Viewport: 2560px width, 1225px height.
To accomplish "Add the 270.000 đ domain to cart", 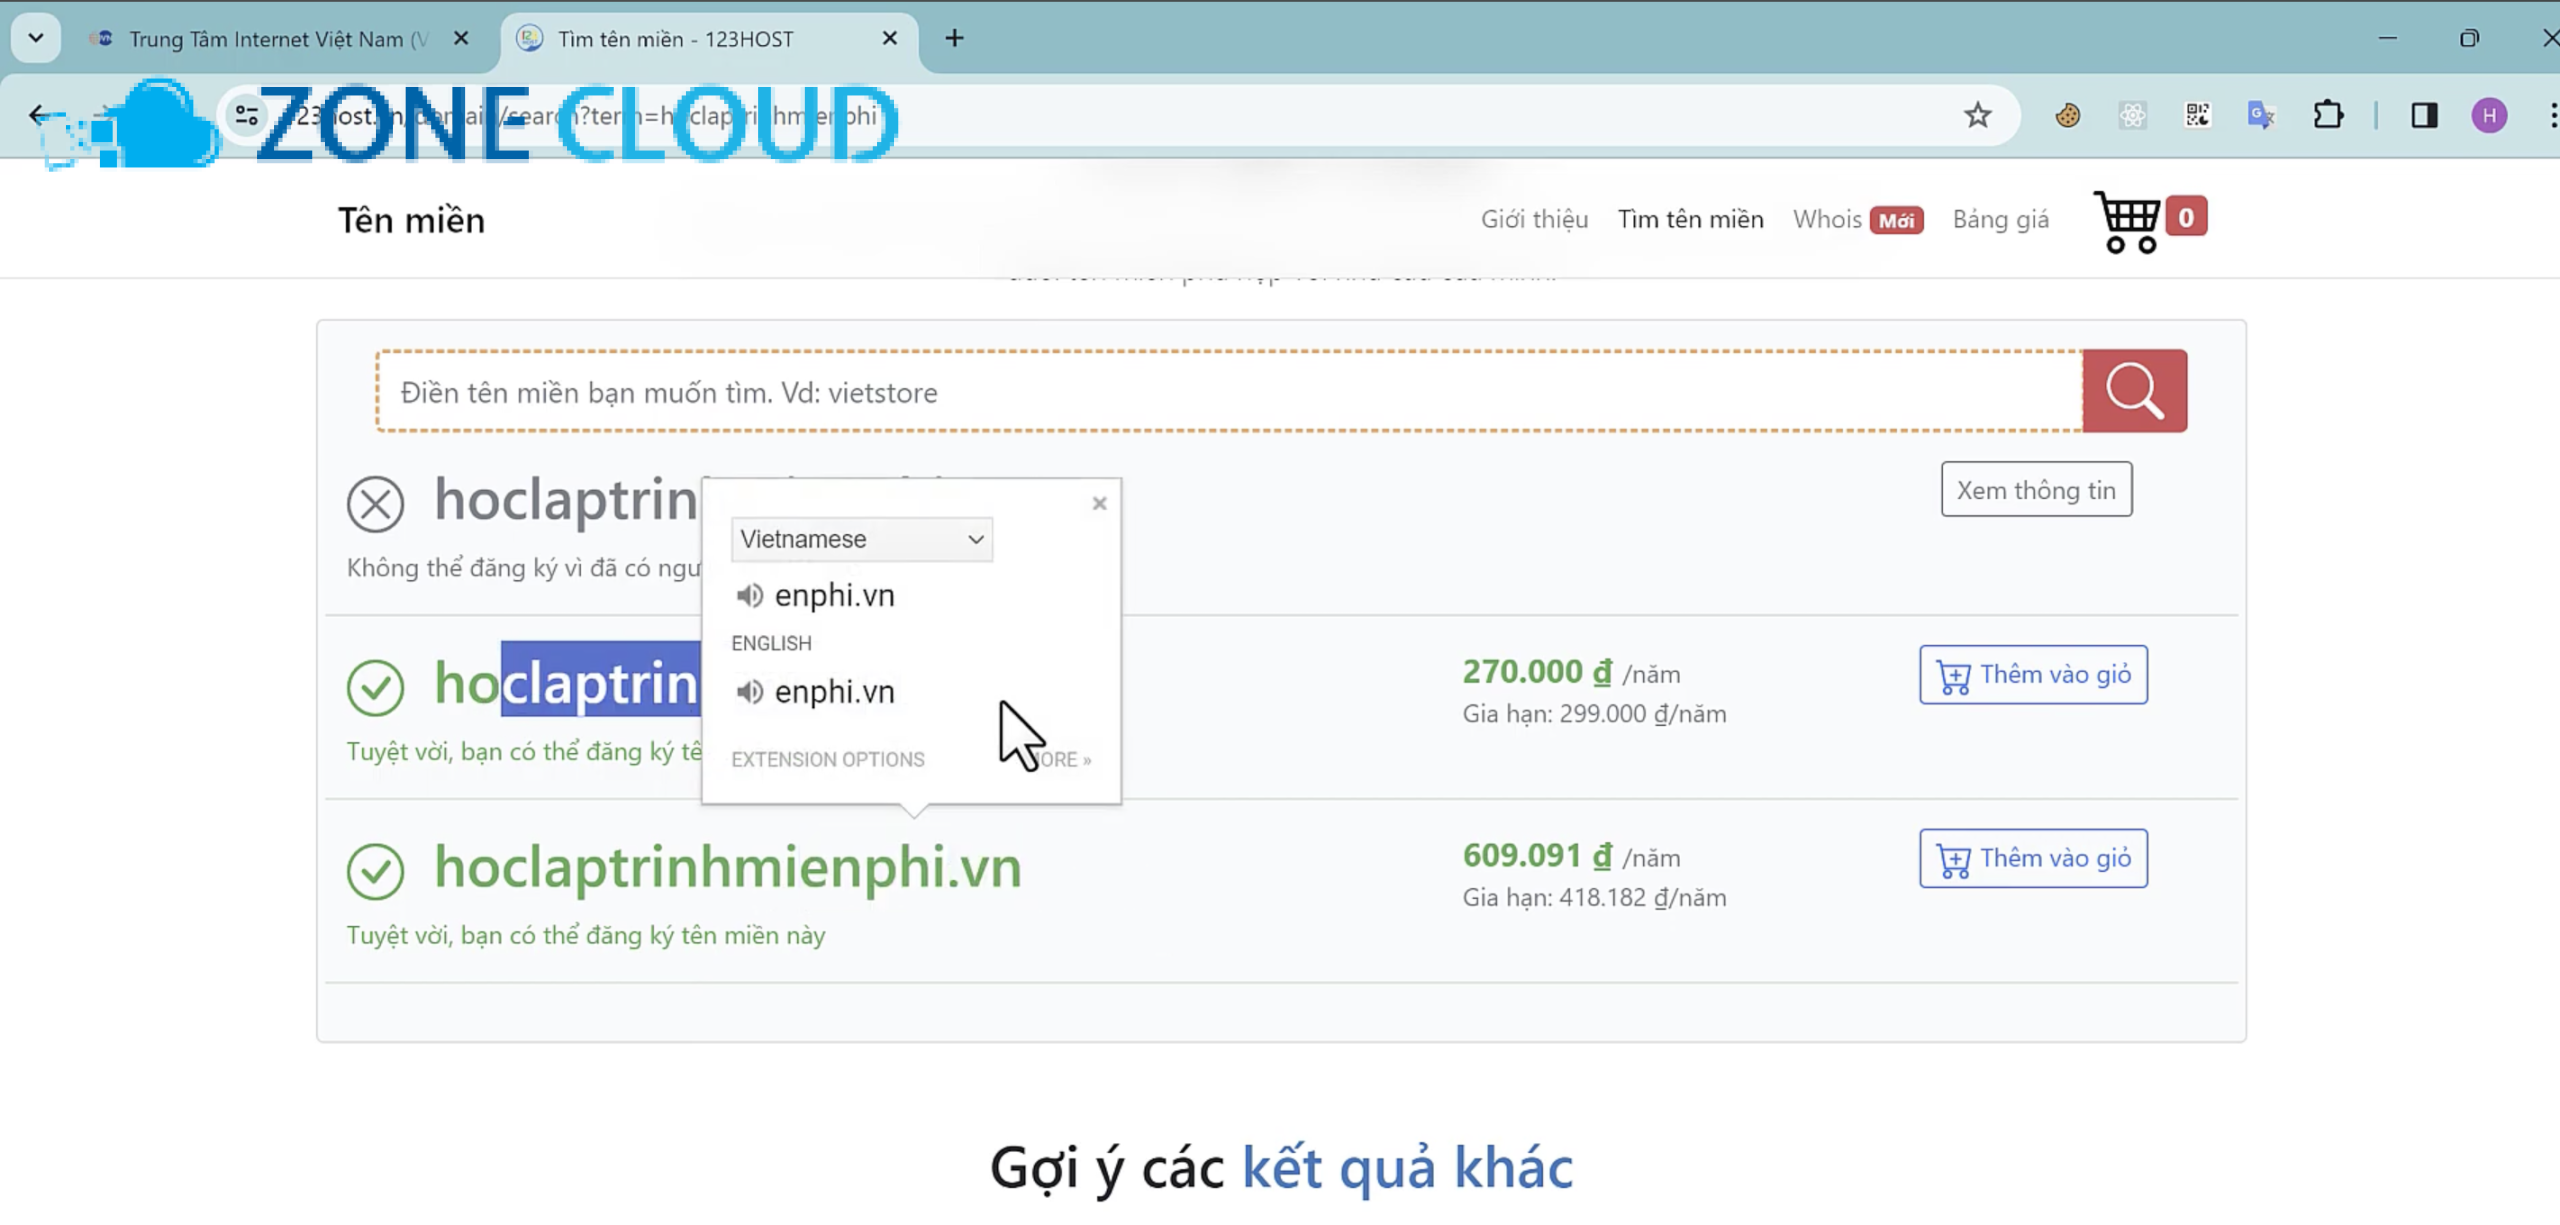I will click(x=2033, y=675).
